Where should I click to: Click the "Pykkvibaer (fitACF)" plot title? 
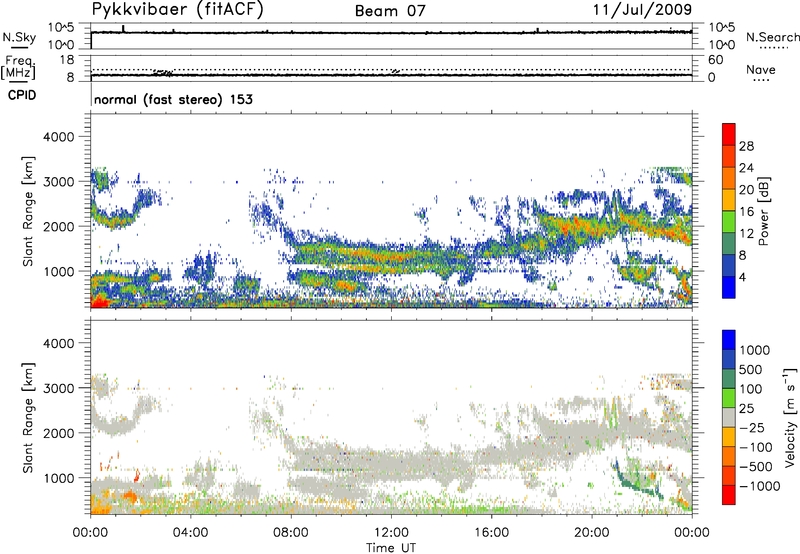tap(178, 10)
